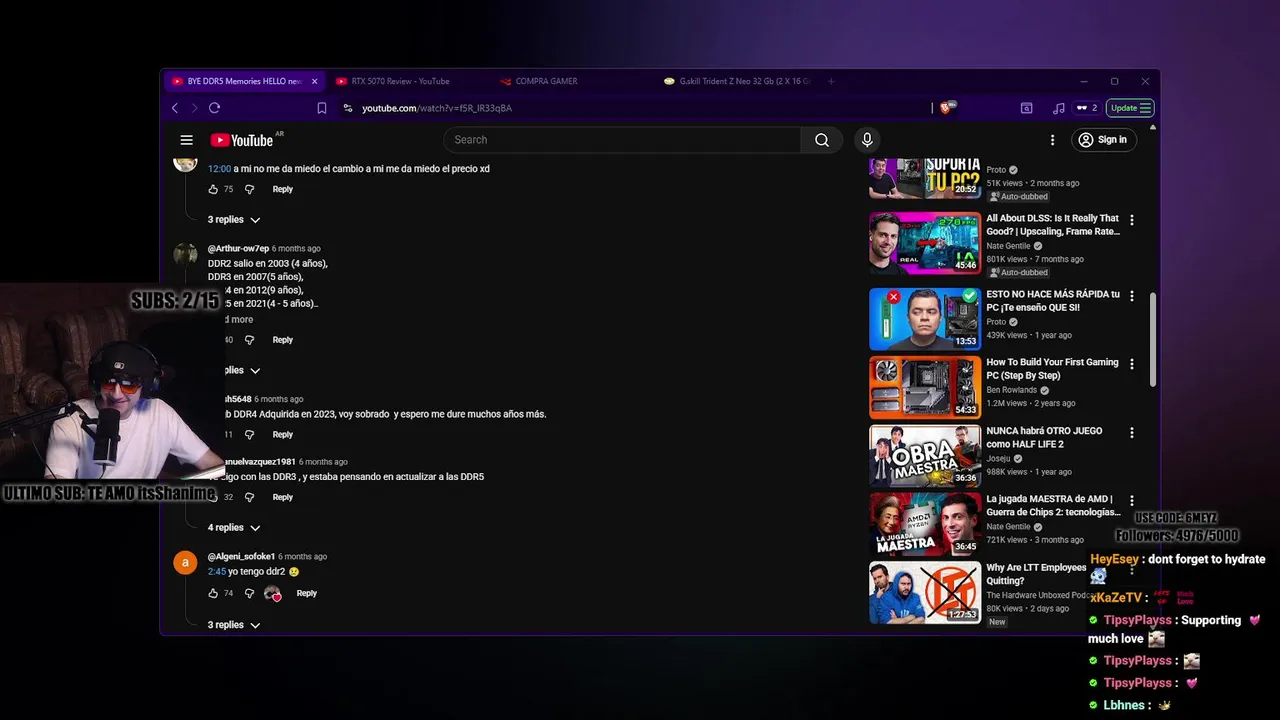Toggle the browser sidebar panel icon
Viewport: 1280px width, 720px height.
point(1026,108)
